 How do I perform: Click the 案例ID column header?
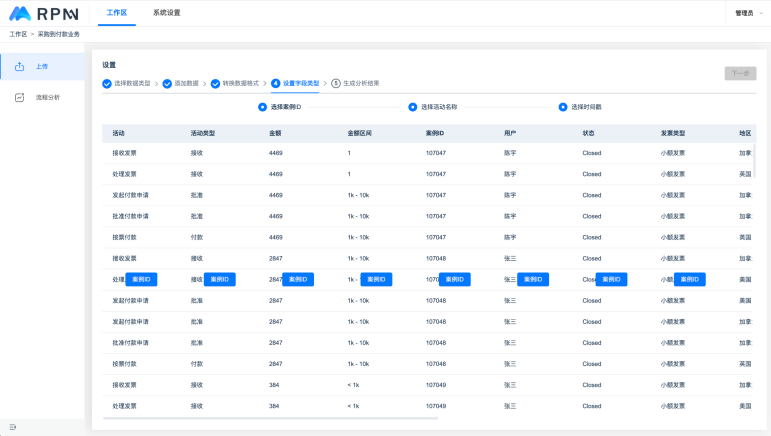435,133
